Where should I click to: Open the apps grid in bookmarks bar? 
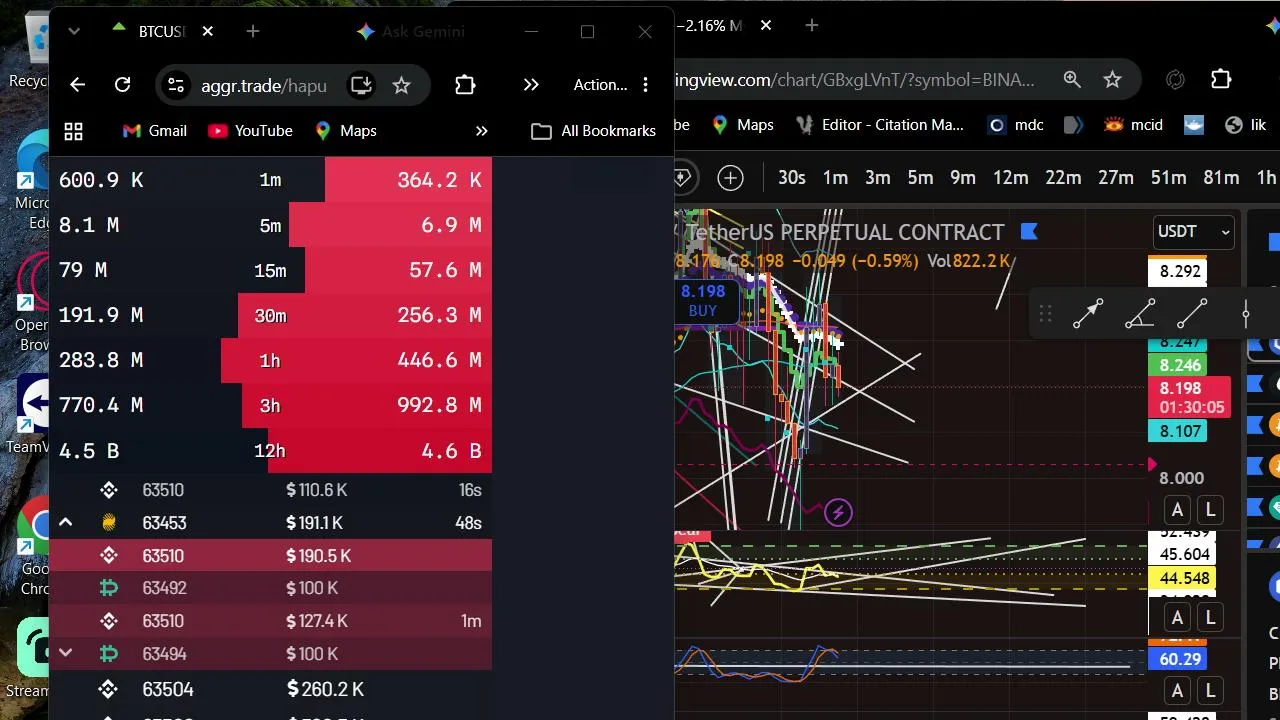[x=73, y=131]
